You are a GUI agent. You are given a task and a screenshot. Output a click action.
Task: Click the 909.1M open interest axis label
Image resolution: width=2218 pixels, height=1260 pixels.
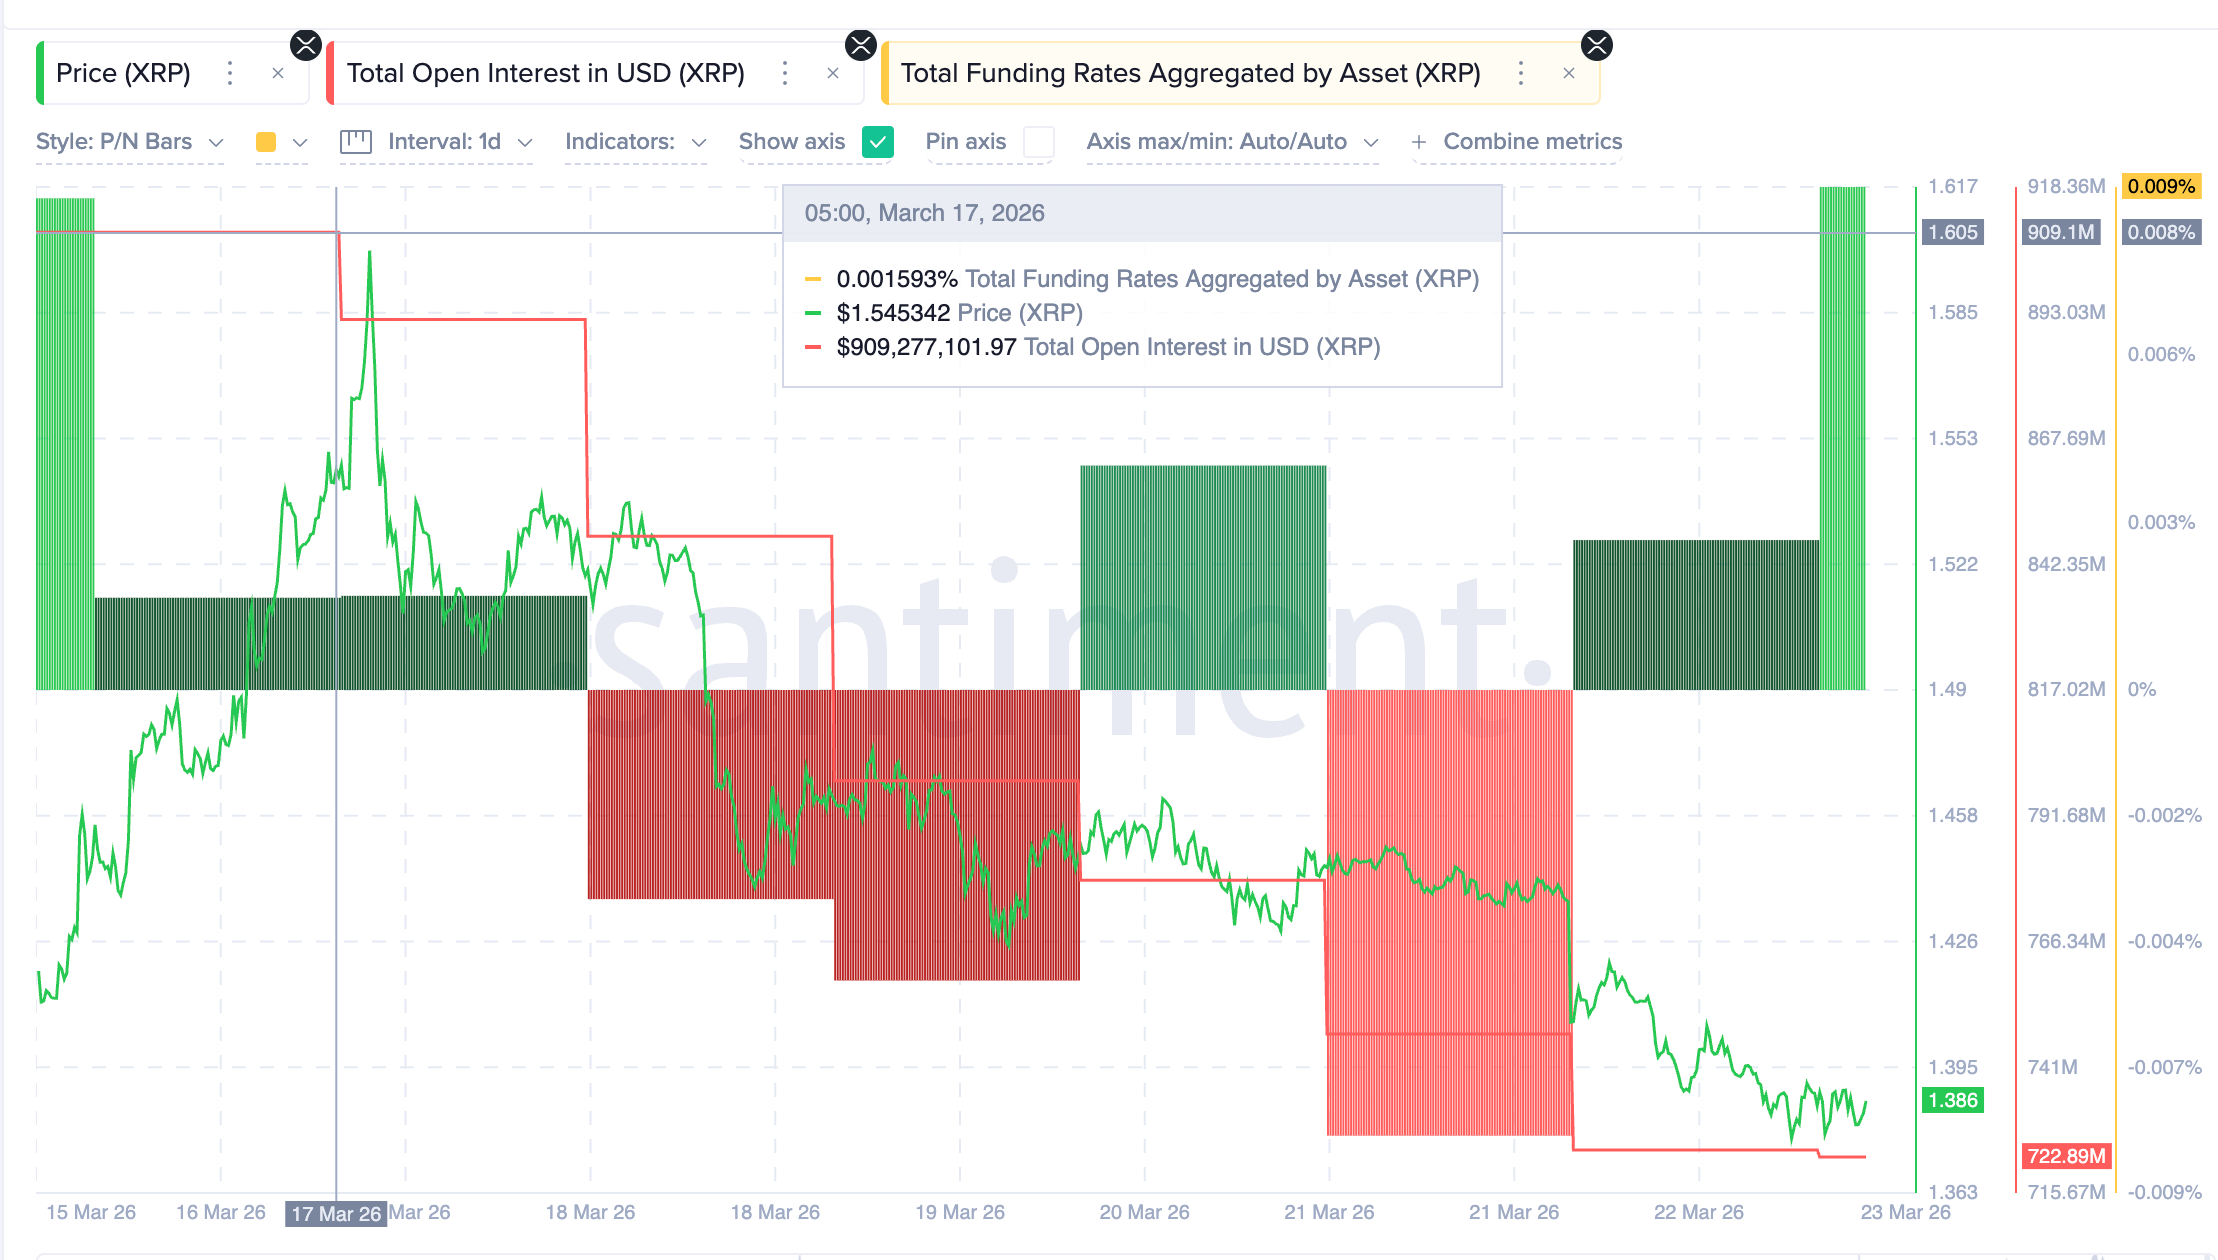pos(2059,231)
